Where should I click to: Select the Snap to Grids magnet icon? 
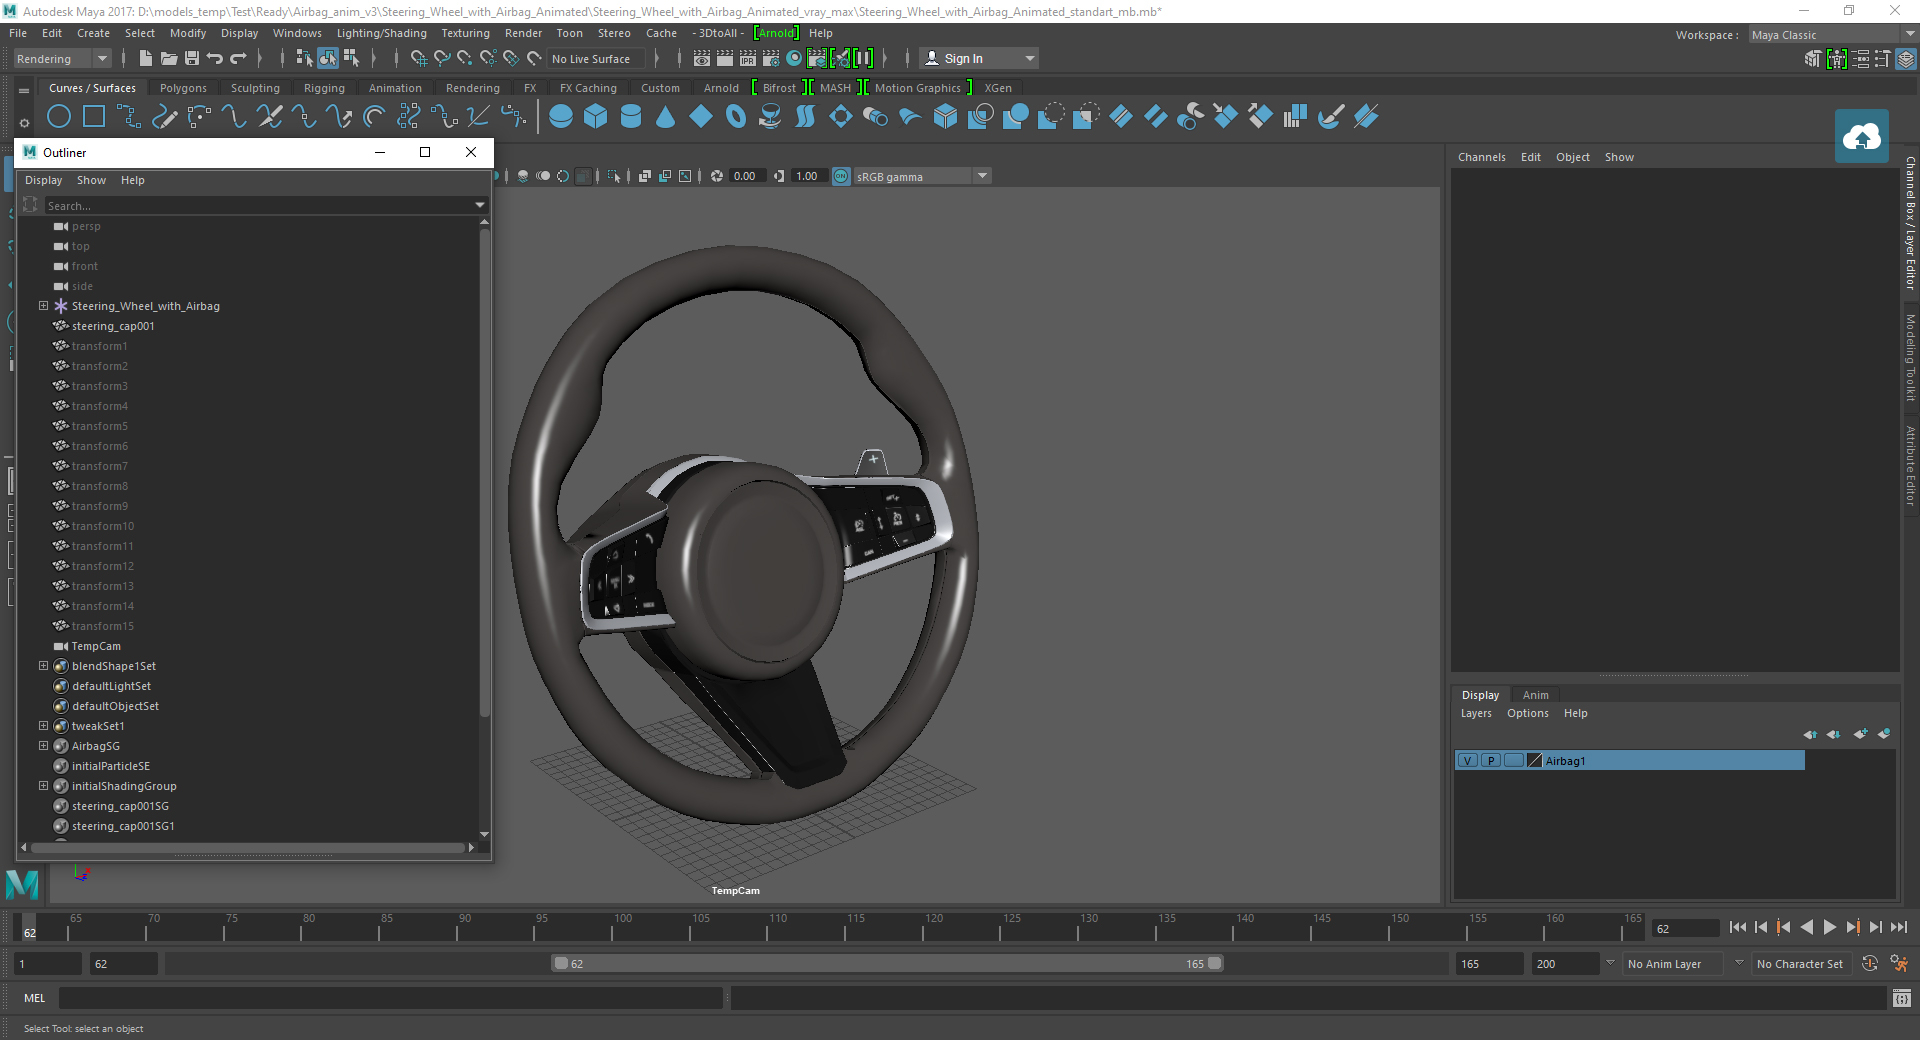point(418,58)
